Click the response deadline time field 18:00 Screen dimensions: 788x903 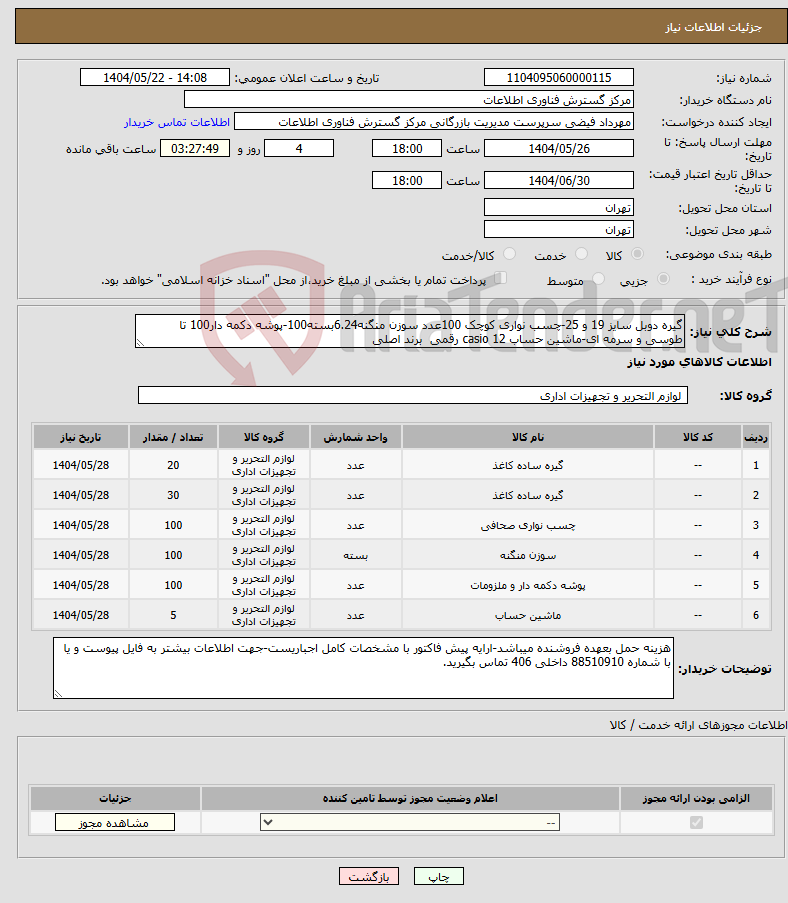pos(407,148)
